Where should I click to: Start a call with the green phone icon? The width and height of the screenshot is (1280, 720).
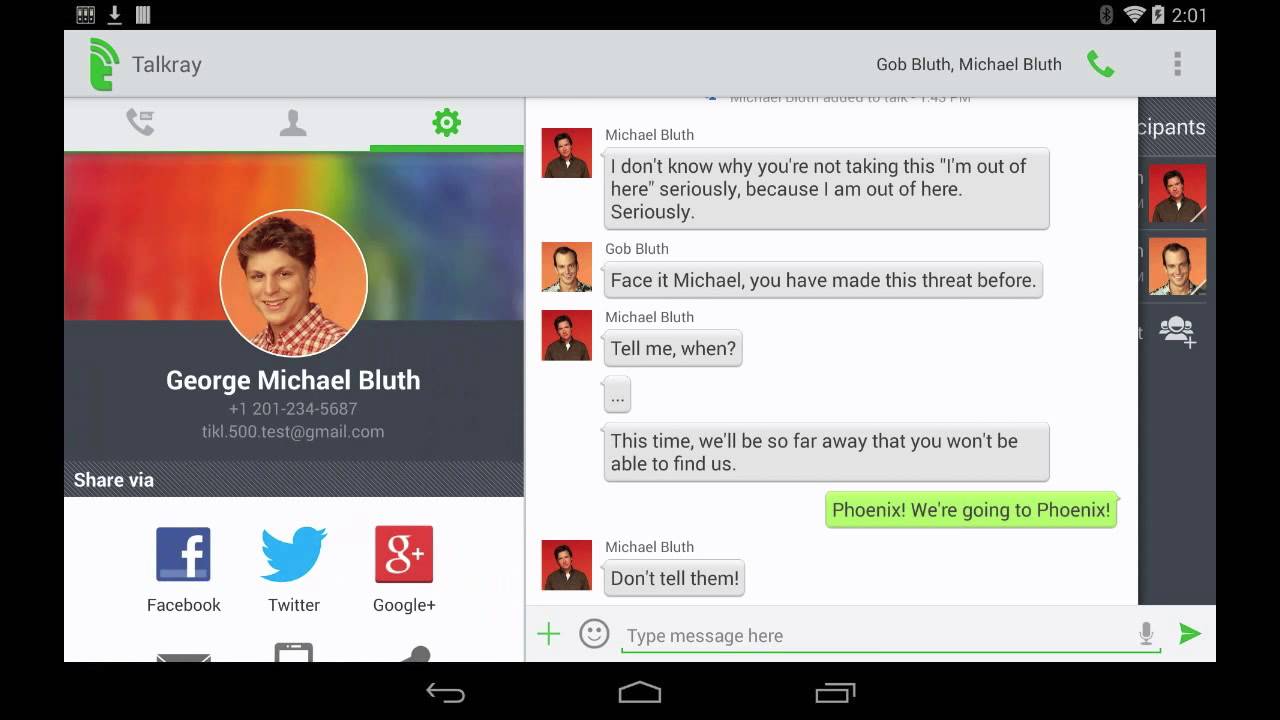(1100, 64)
